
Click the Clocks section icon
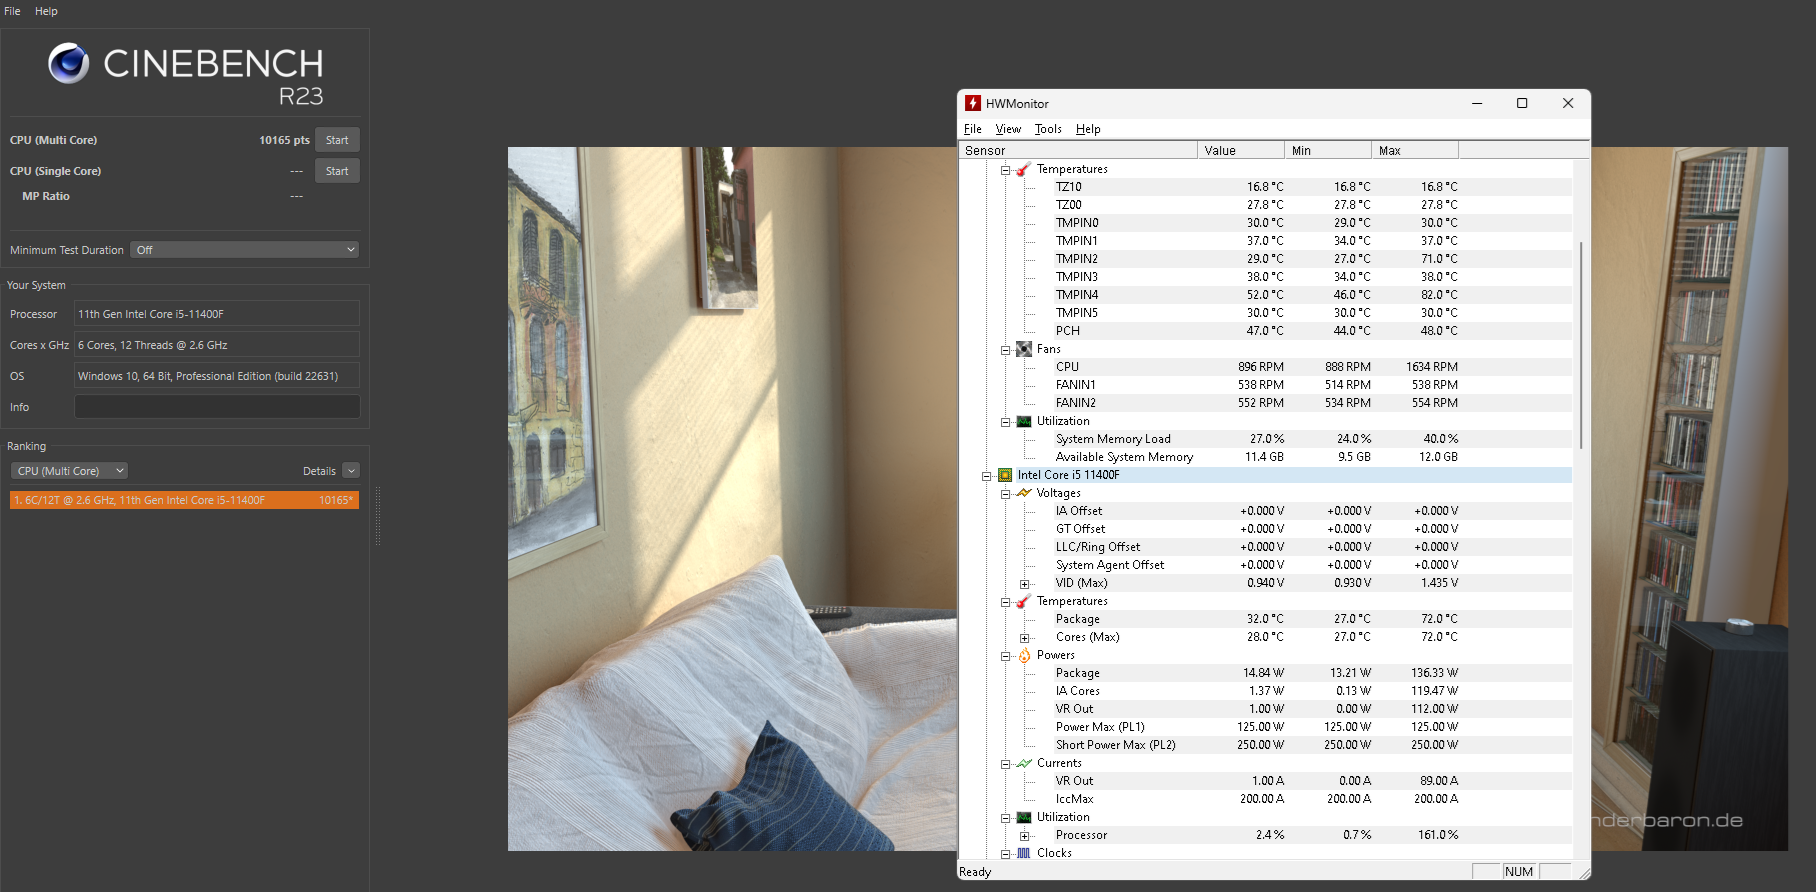click(x=1024, y=853)
